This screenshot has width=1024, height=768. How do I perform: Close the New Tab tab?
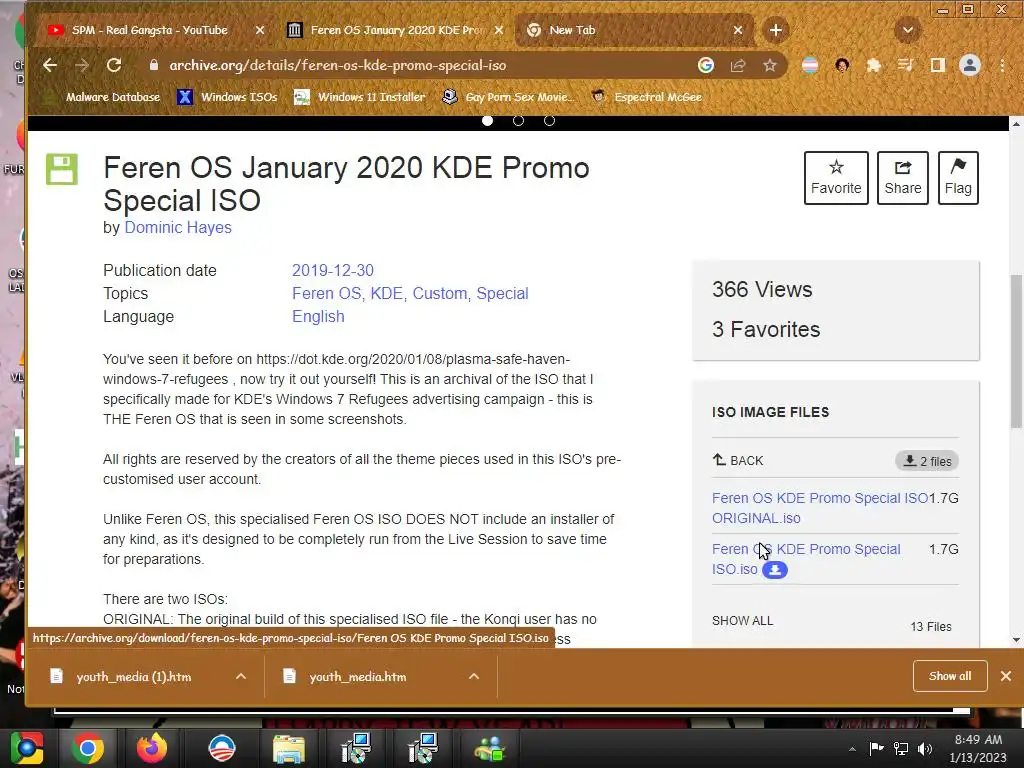coord(738,30)
